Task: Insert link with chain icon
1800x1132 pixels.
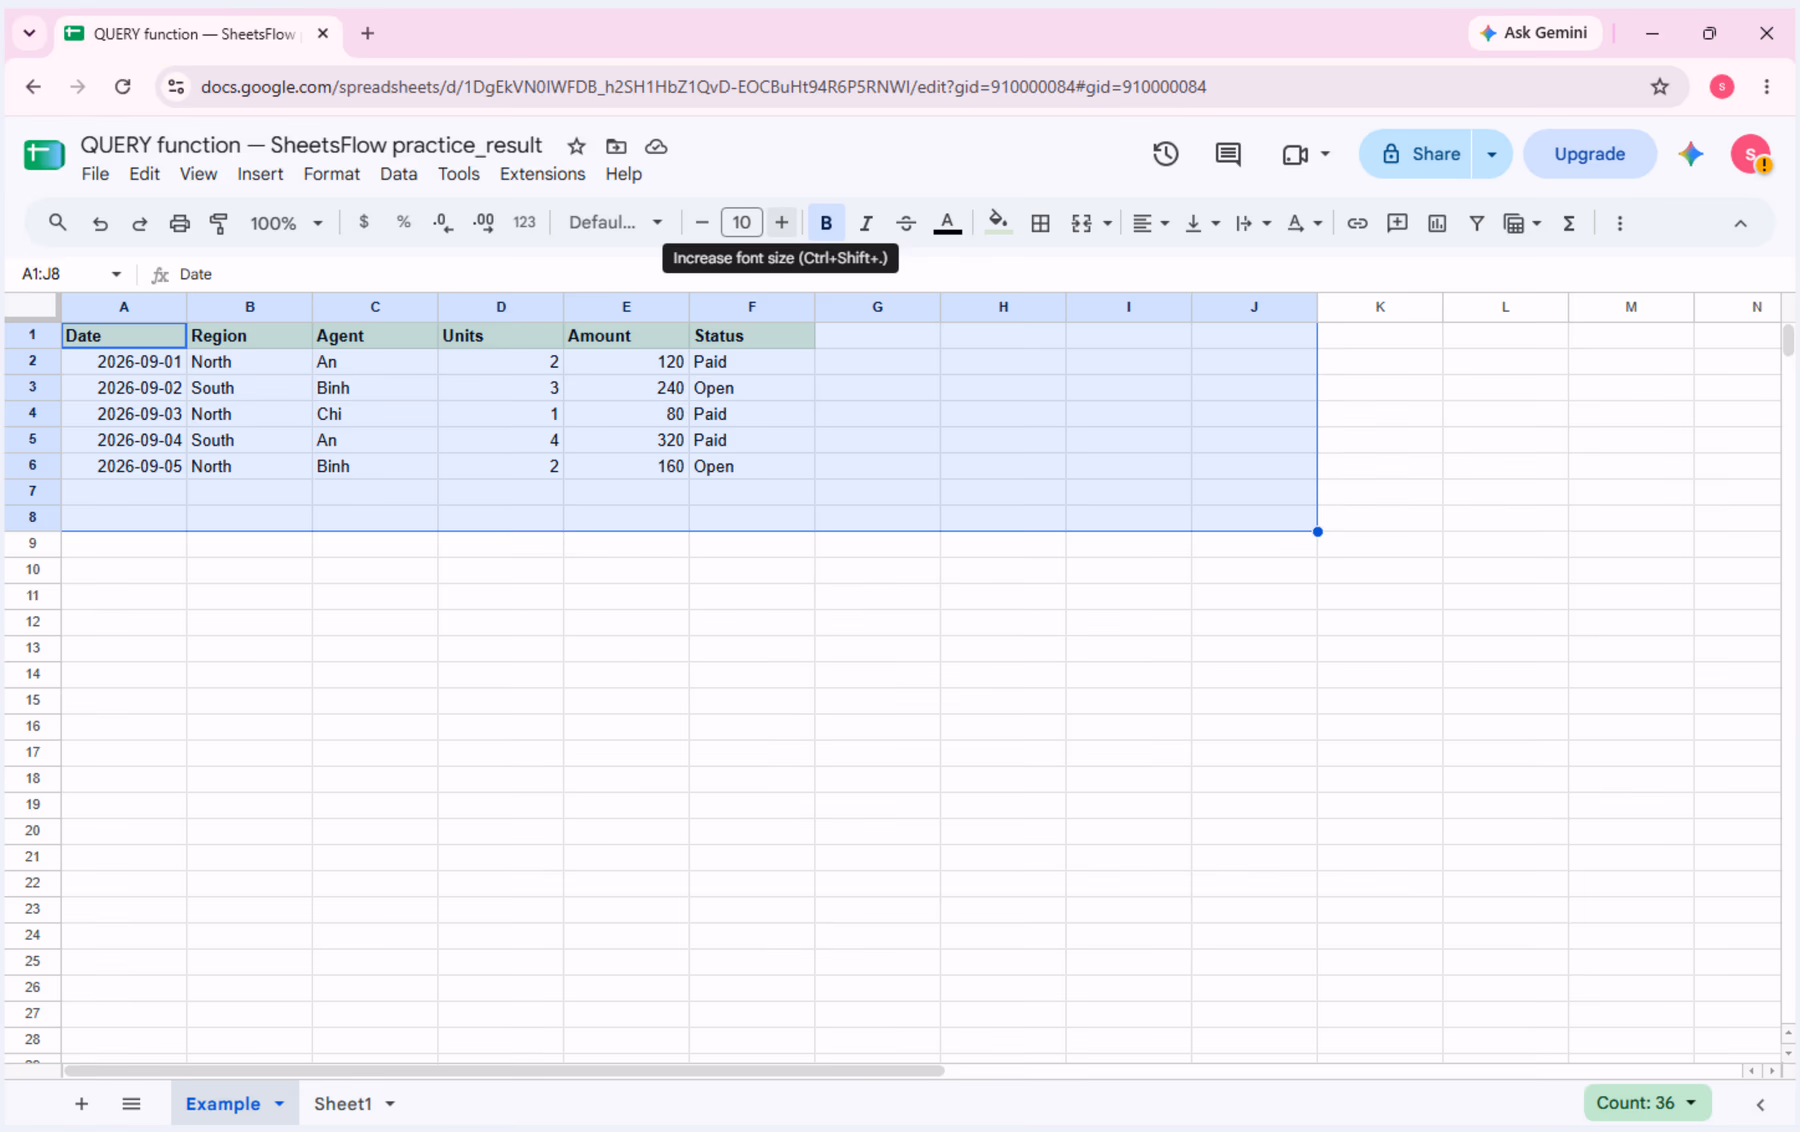Action: pyautogui.click(x=1357, y=223)
